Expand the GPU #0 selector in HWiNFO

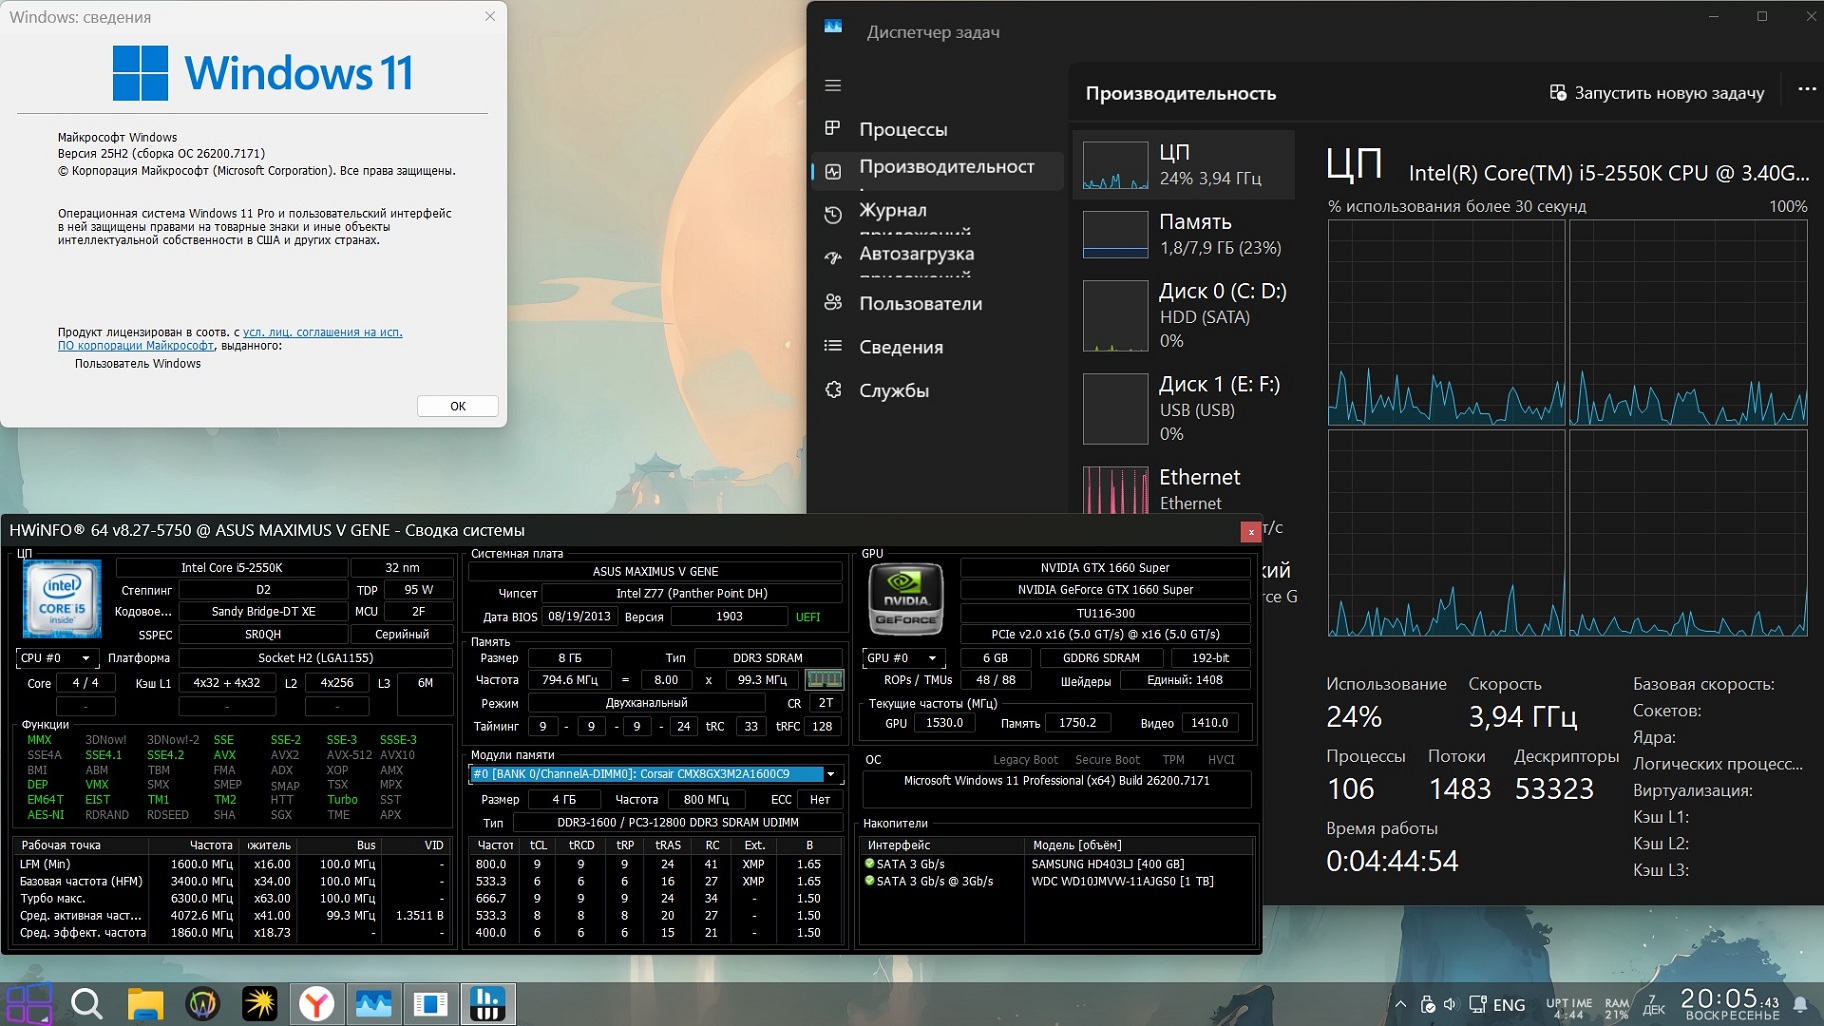pyautogui.click(x=903, y=658)
